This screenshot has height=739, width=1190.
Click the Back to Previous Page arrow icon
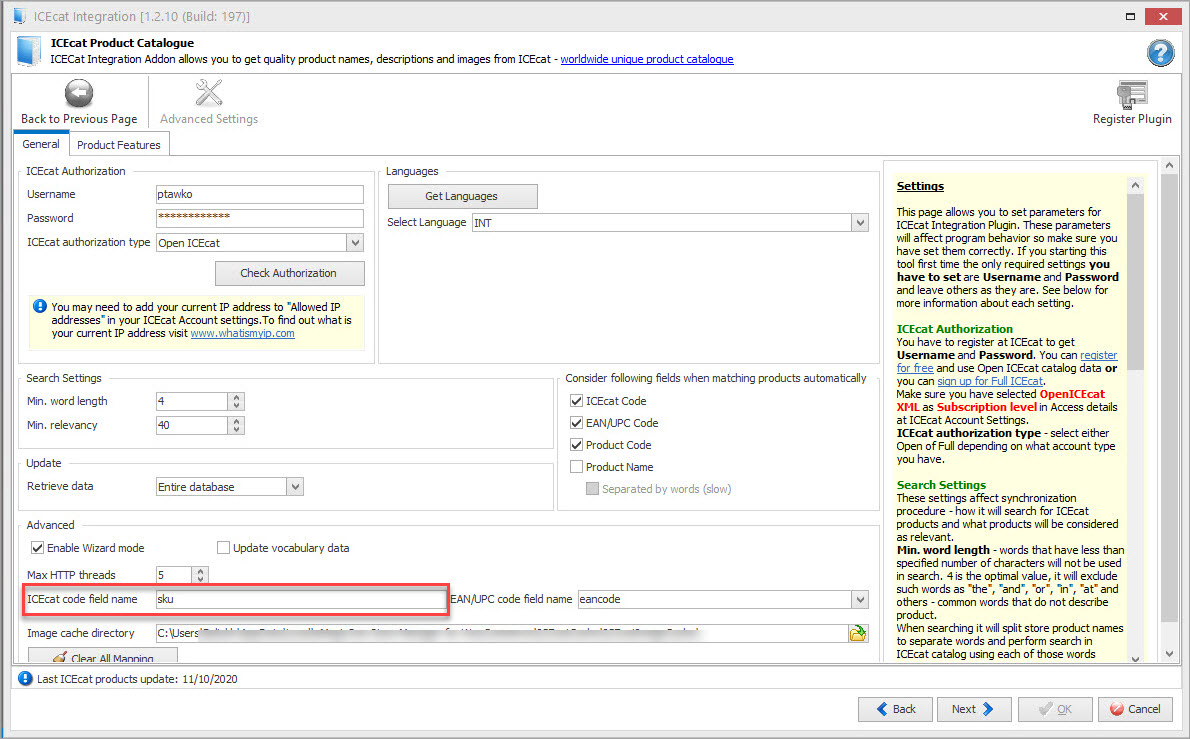click(78, 94)
